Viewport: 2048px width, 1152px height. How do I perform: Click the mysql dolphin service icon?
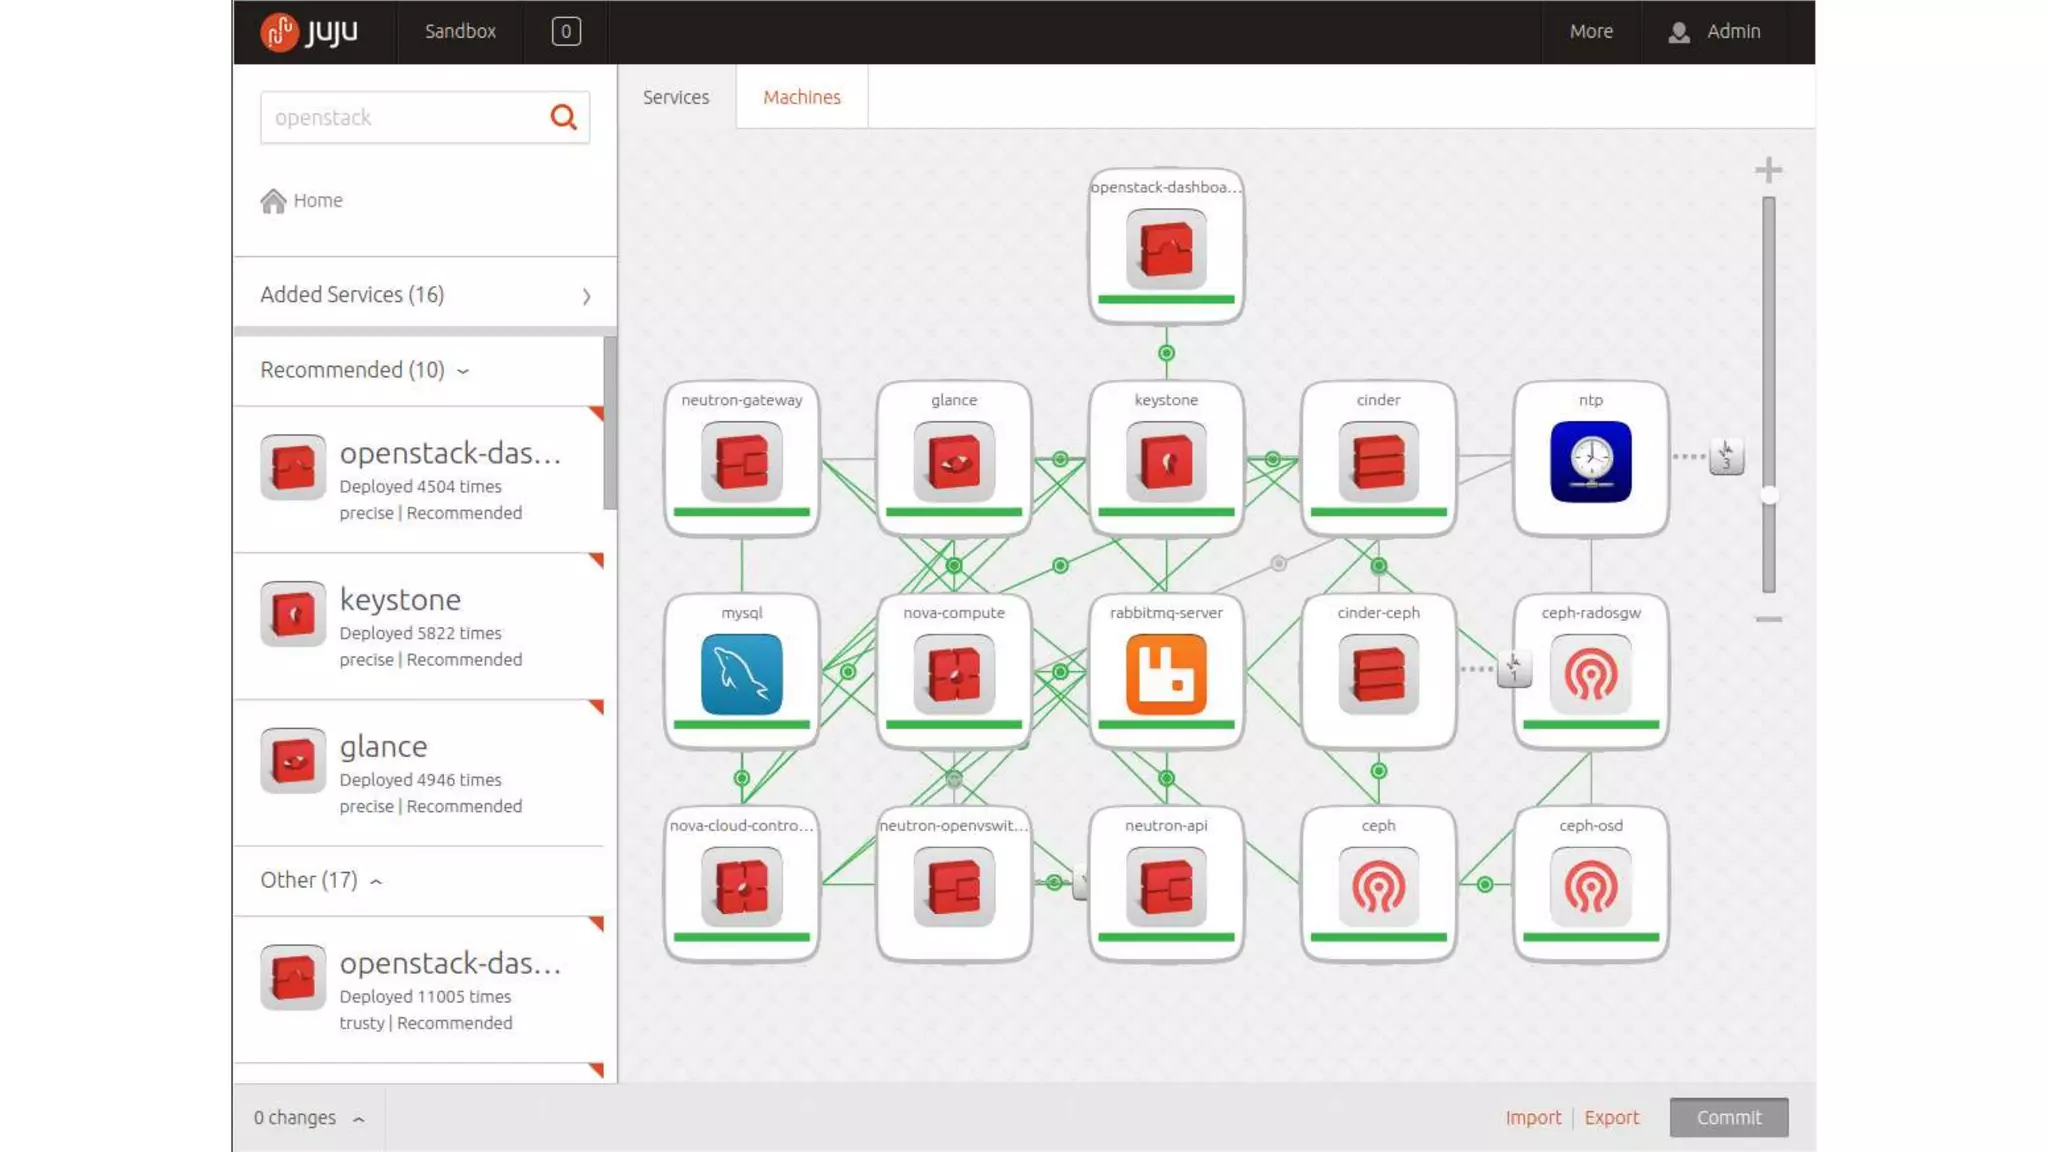click(x=741, y=674)
